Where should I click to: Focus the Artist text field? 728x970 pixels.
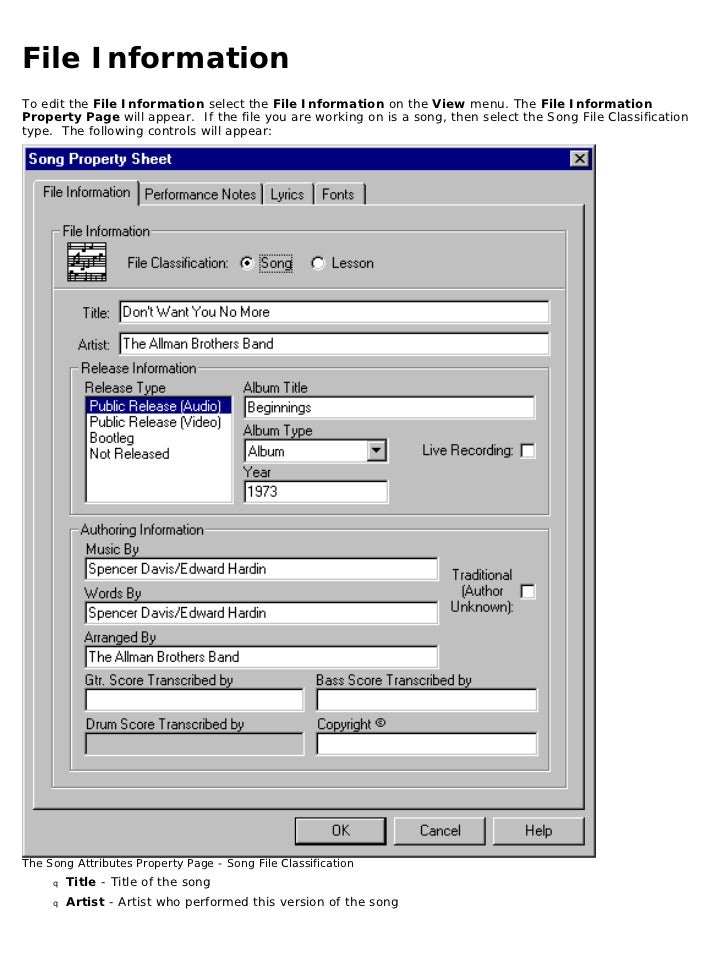tap(334, 343)
